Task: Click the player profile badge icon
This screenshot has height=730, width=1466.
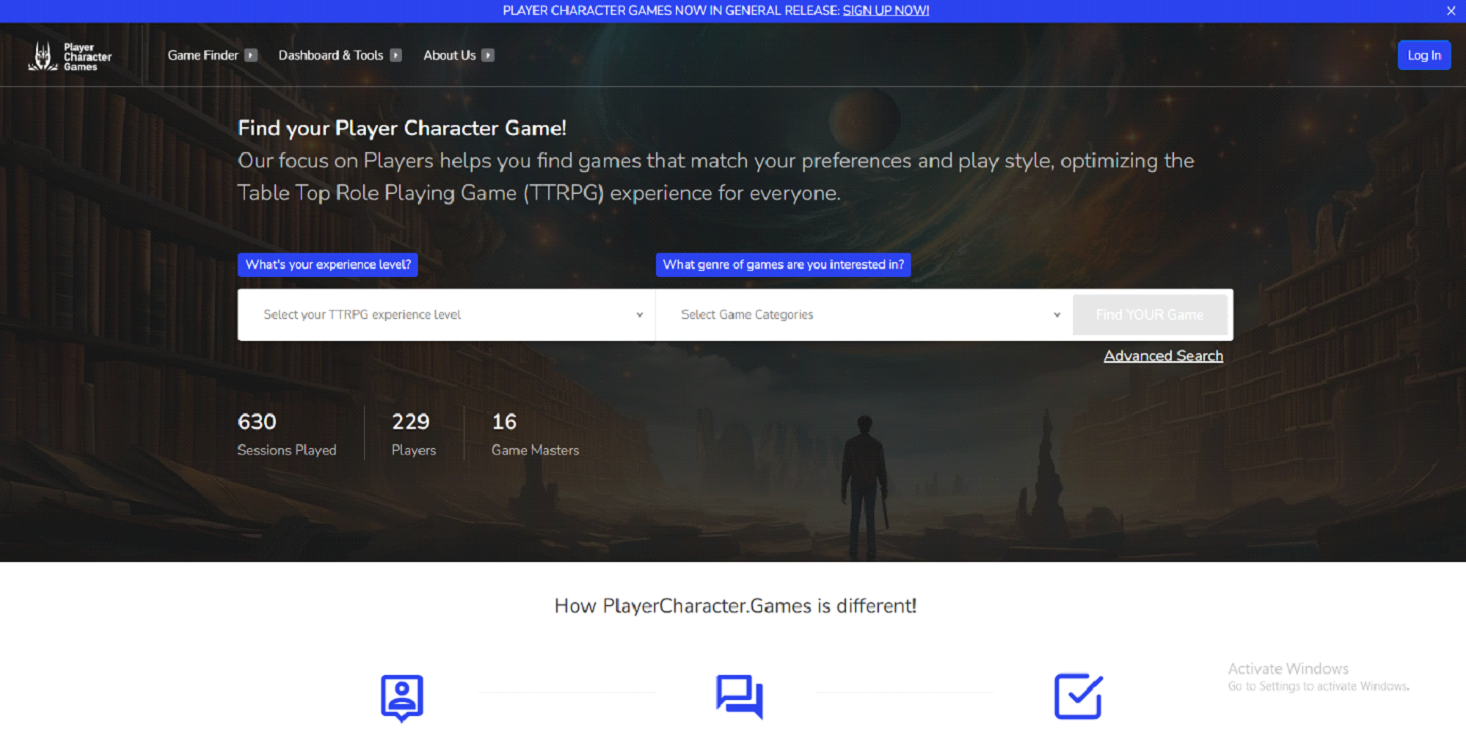Action: (402, 697)
